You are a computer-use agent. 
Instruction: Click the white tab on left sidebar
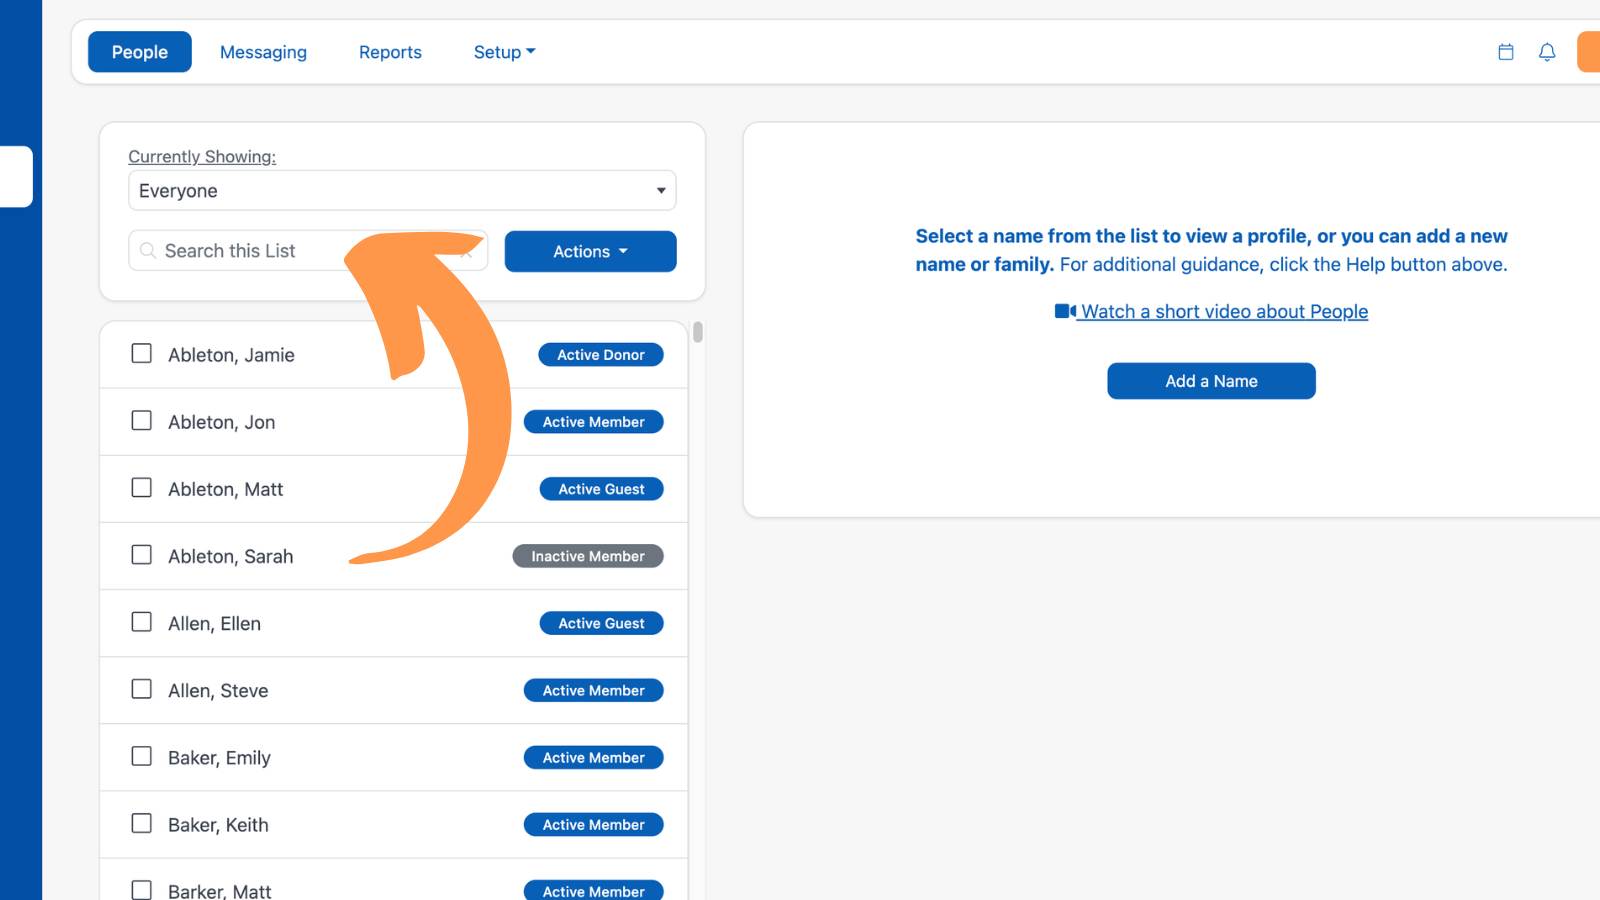[x=16, y=177]
